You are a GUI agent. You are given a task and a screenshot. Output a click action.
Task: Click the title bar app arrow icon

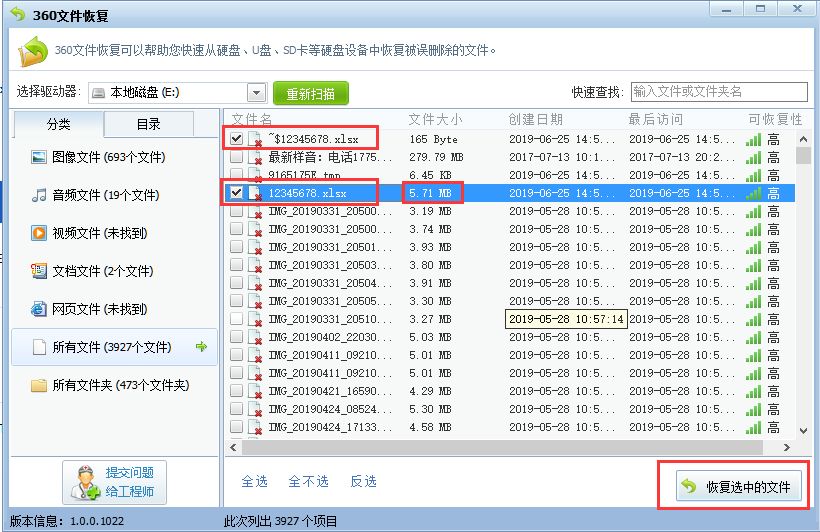point(18,14)
